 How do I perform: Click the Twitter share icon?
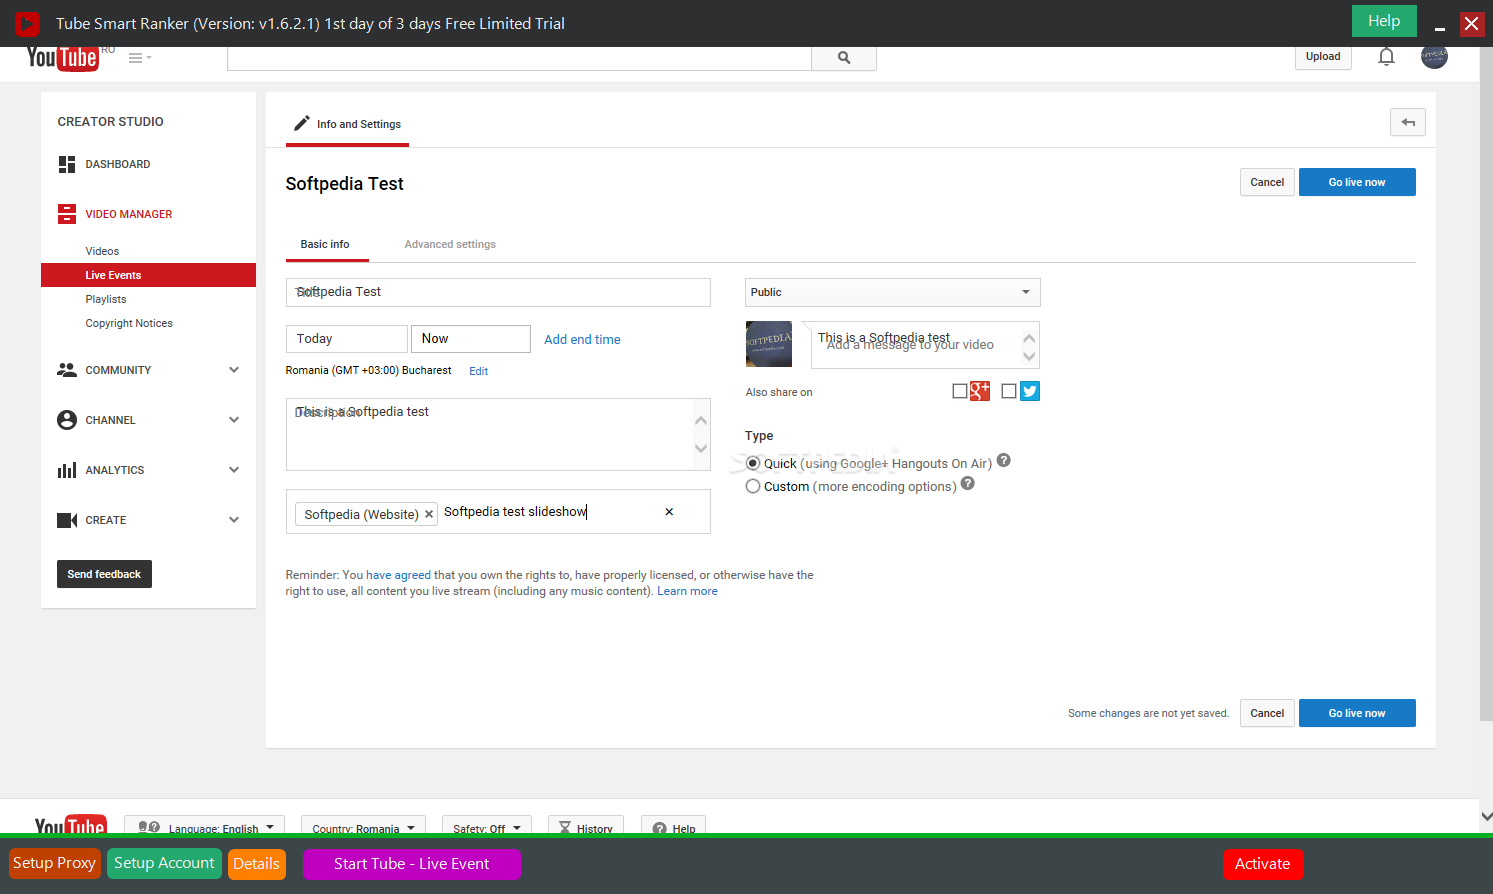[x=1030, y=391]
